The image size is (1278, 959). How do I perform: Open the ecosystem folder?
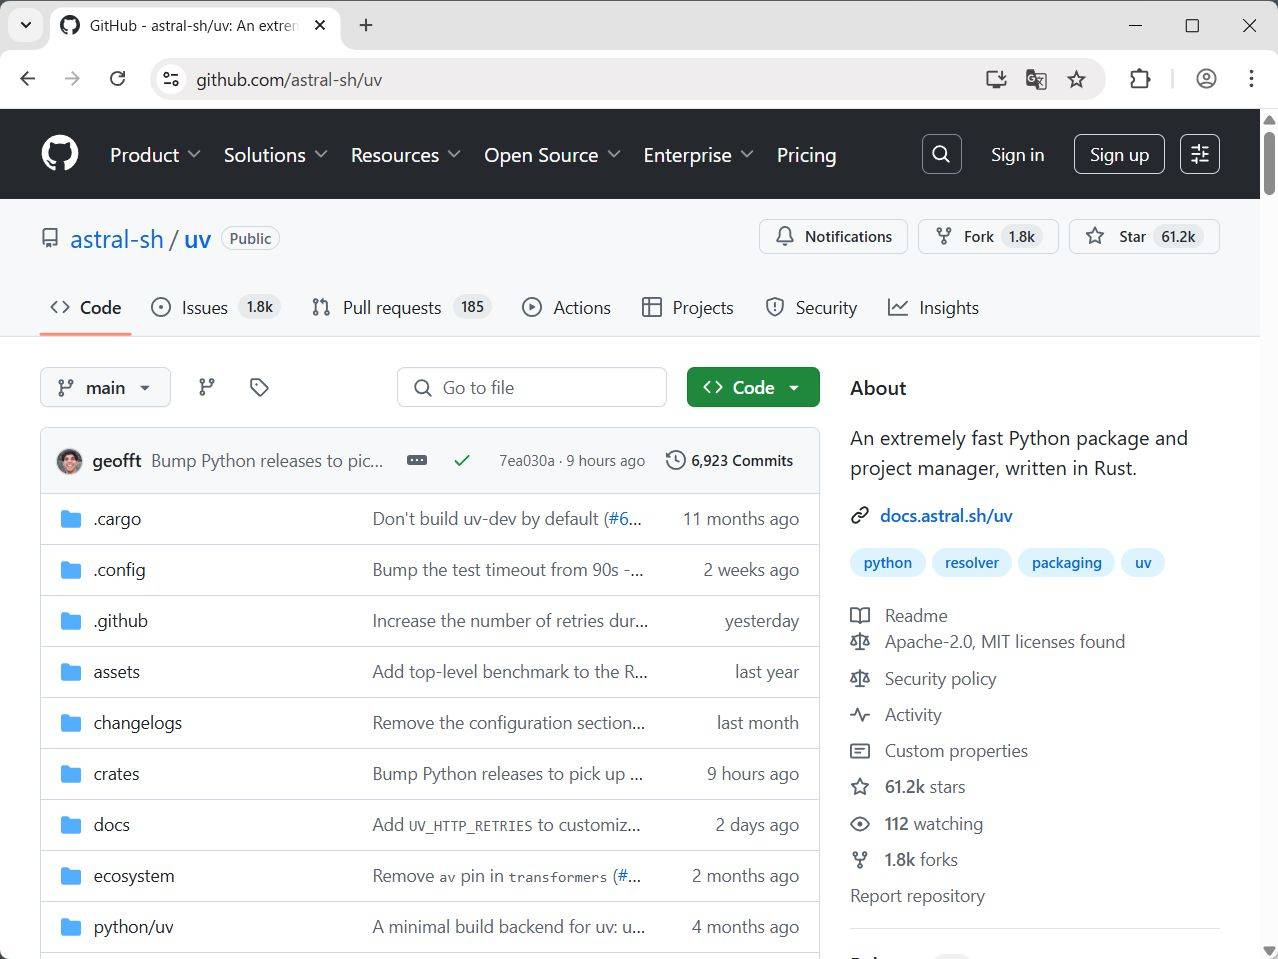point(134,876)
